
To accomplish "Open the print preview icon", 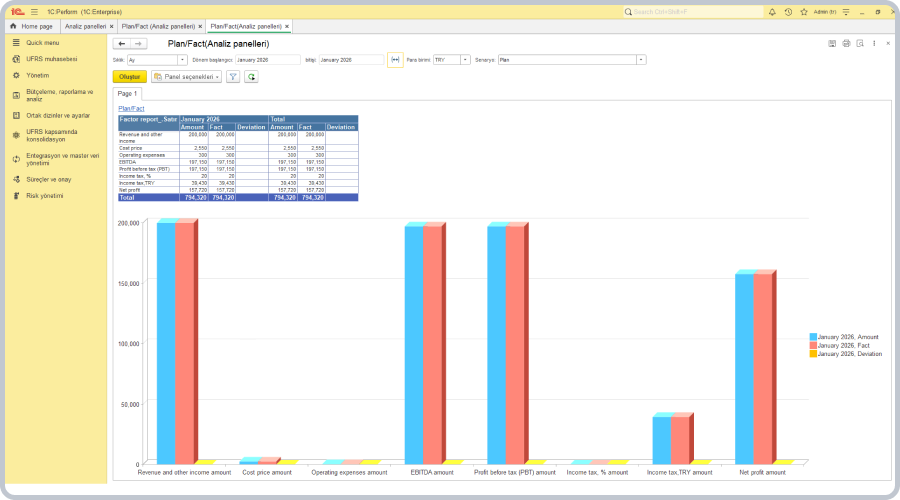I will [x=860, y=44].
